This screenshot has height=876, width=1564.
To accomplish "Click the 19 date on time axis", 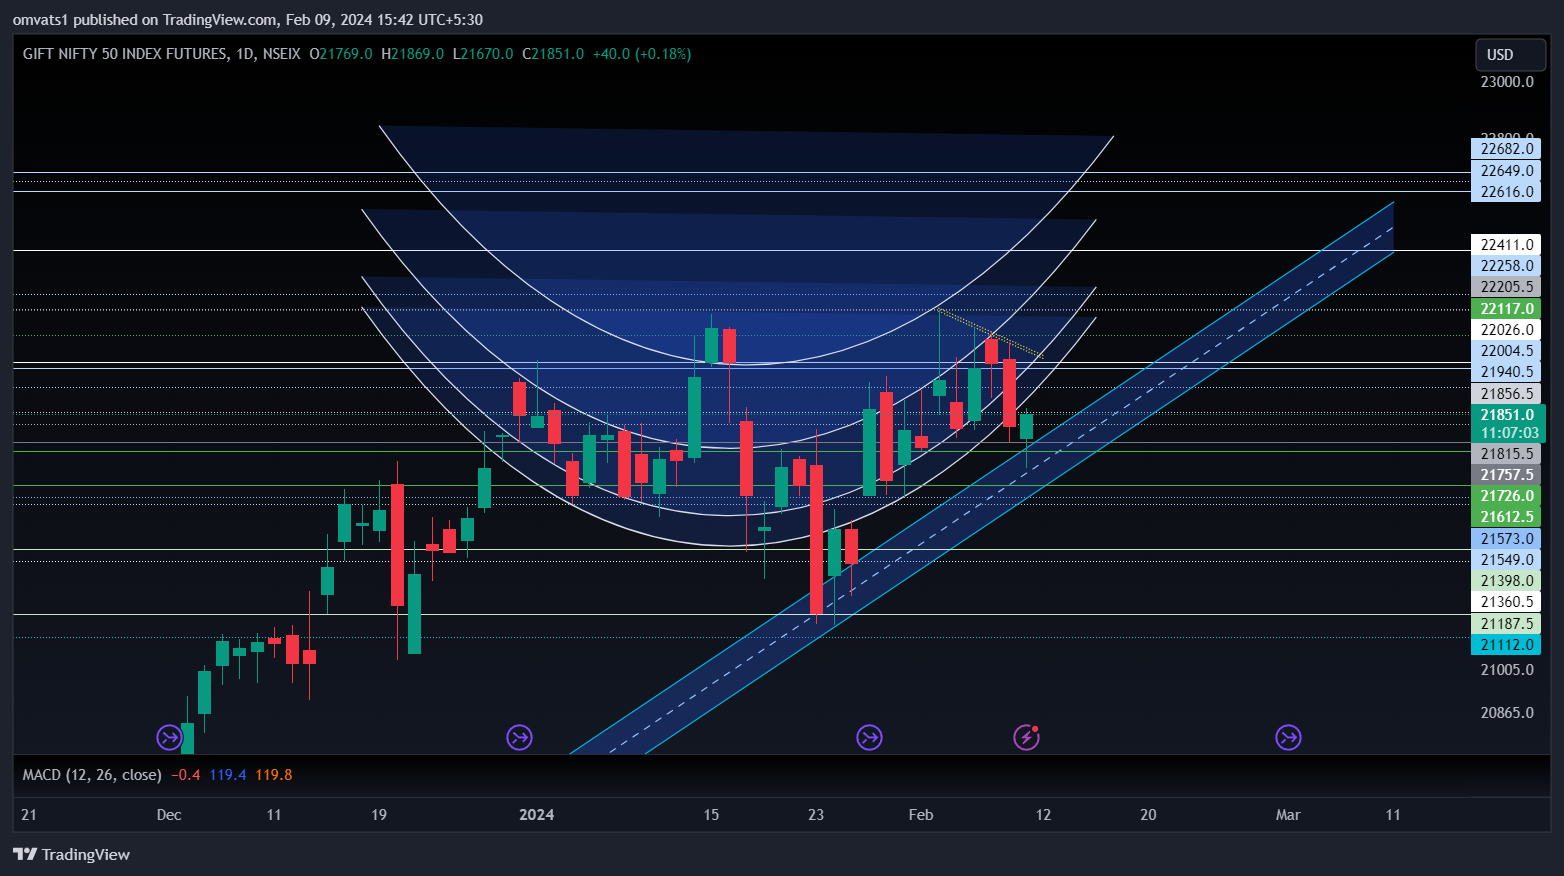I will pos(379,815).
